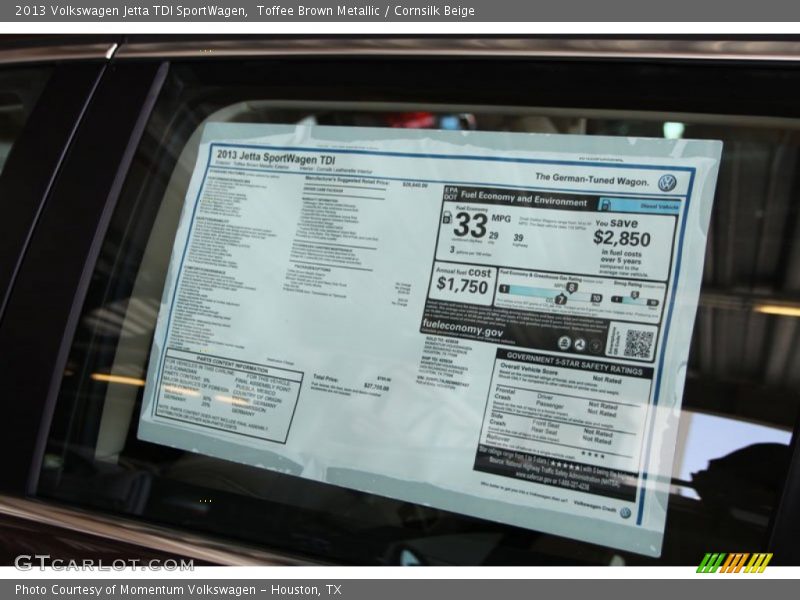Click the Volkswagen logo beside German-Tuned Wagon
800x600 pixels.
pos(667,182)
